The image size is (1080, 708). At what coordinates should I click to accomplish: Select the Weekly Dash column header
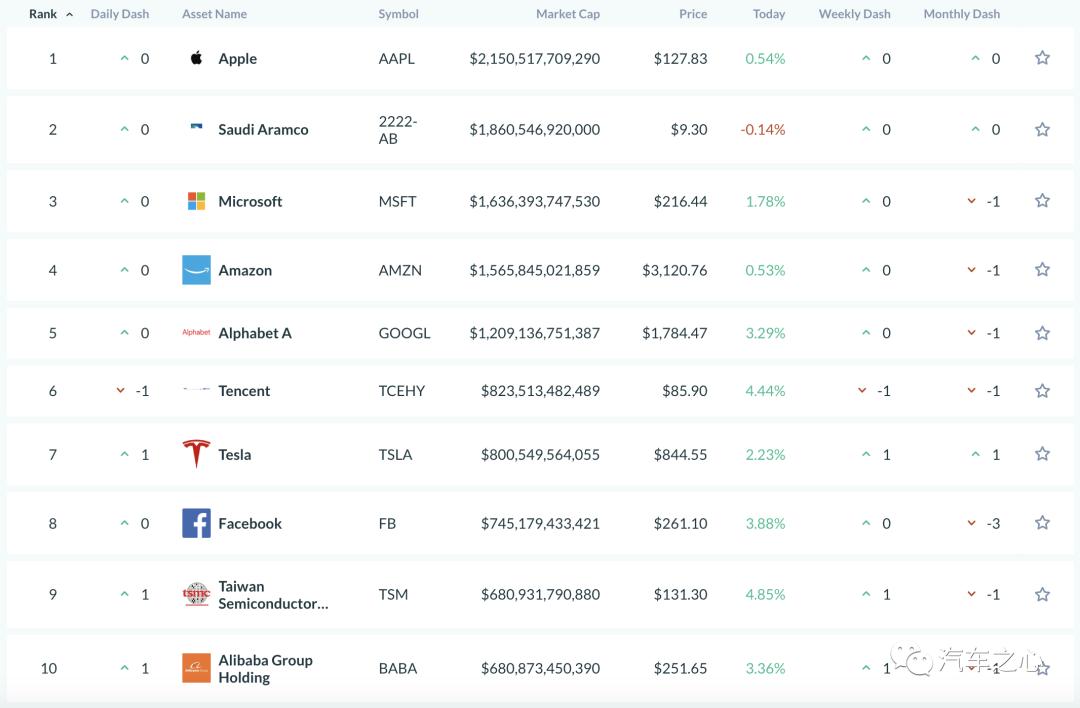point(854,14)
